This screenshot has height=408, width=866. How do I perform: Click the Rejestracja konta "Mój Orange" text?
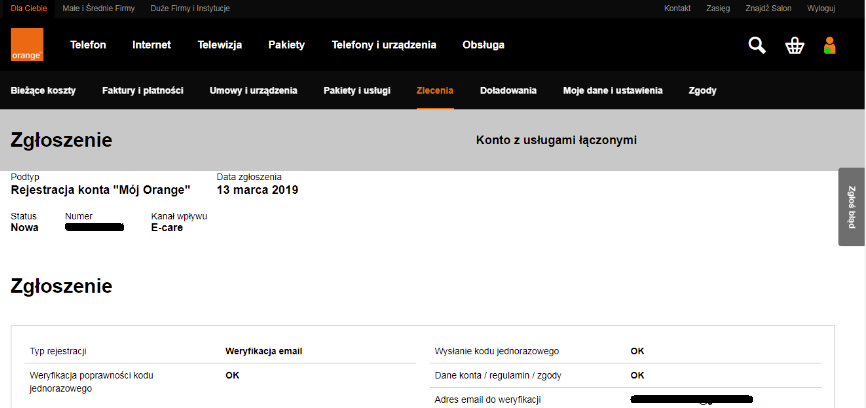[101, 190]
